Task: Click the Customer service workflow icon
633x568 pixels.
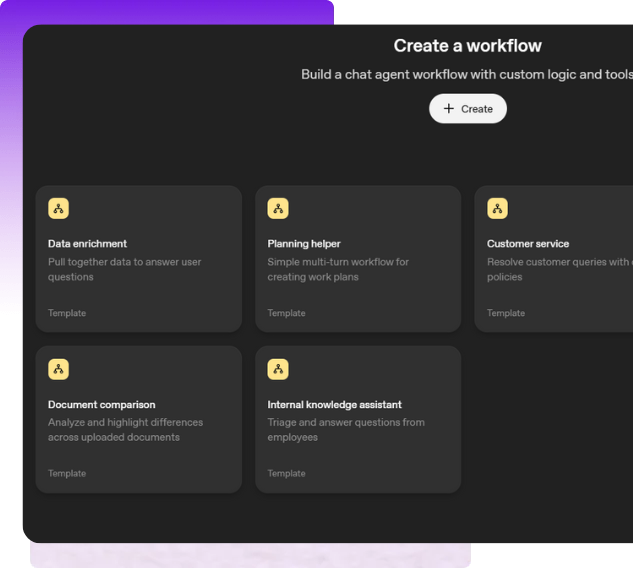Action: (x=497, y=208)
